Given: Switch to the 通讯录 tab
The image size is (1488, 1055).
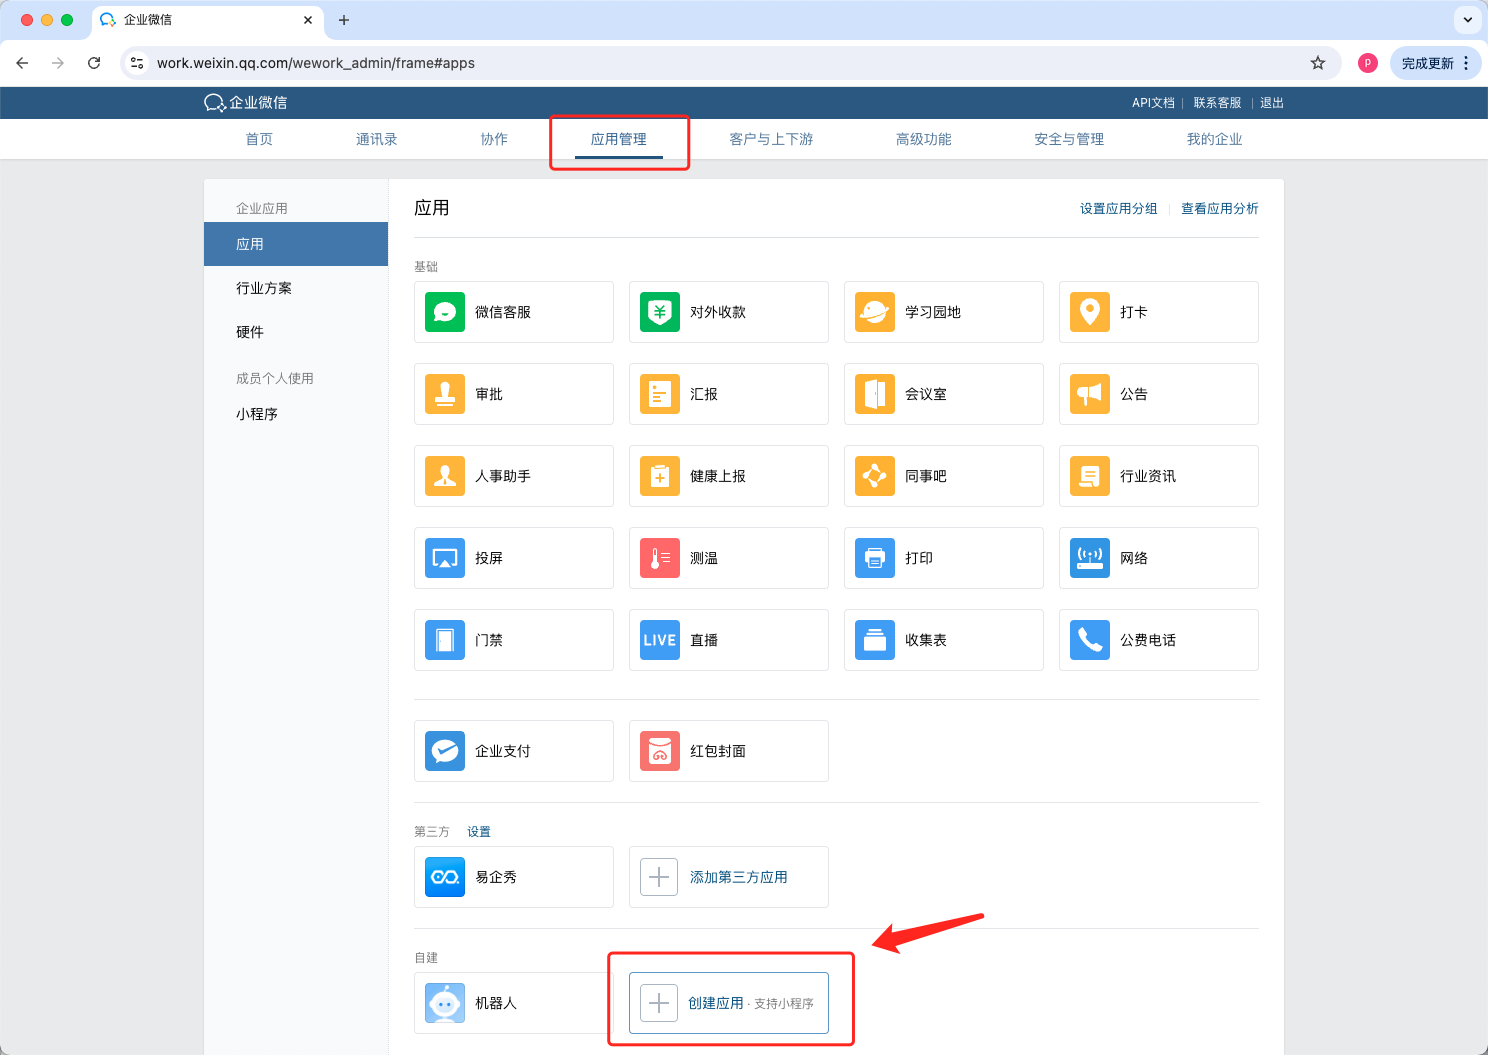Looking at the screenshot, I should coord(377,139).
